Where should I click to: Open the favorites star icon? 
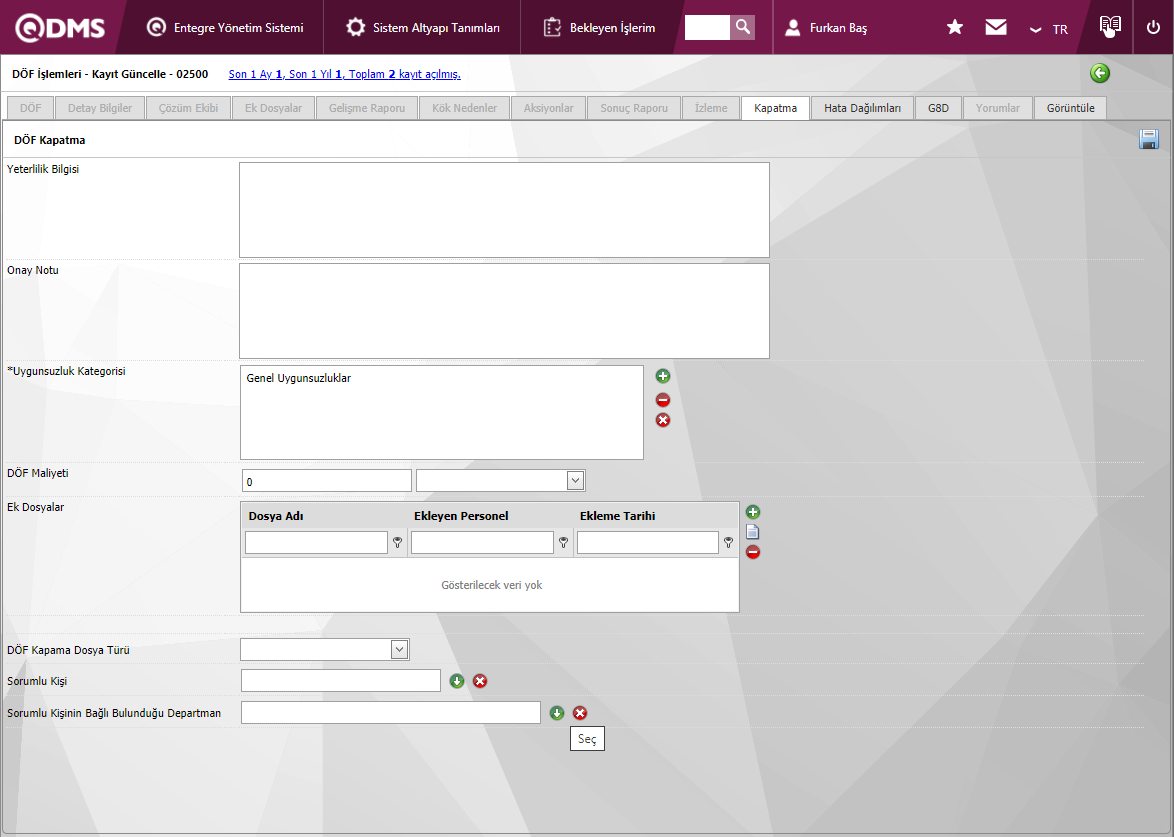click(x=955, y=28)
